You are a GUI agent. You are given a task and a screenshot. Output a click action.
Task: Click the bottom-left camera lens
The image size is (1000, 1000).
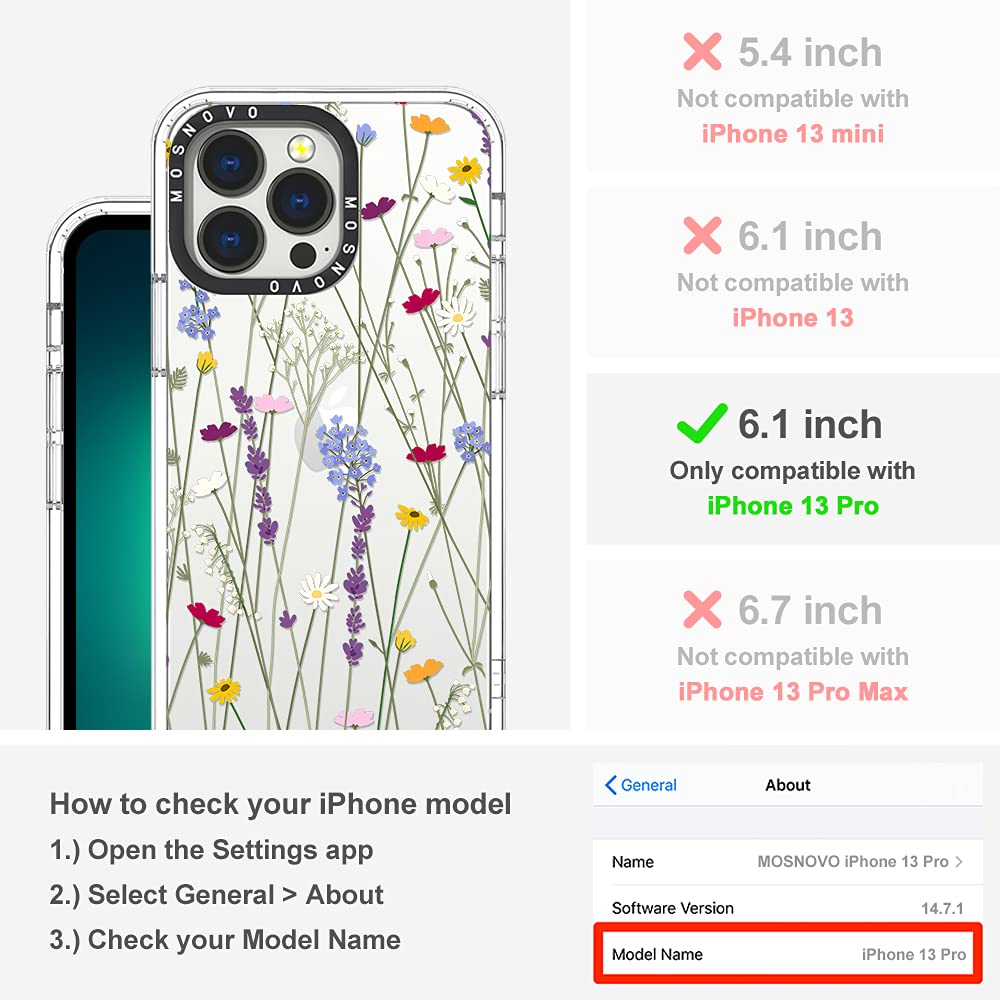[x=231, y=239]
